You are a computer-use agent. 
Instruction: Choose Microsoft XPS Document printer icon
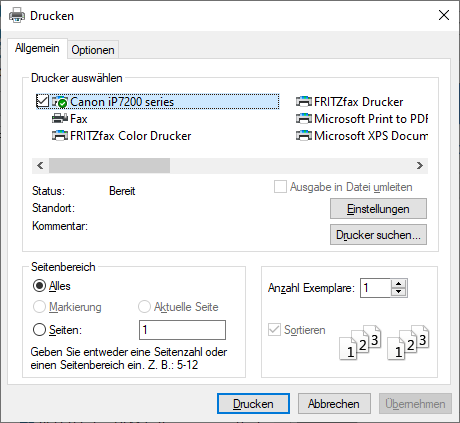tap(304, 136)
